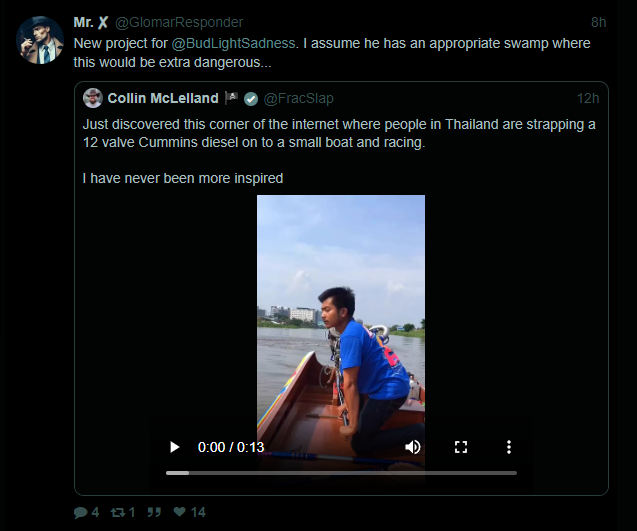Reply to Mr. X's post
Viewport: 637px width, 531px height.
[x=81, y=512]
